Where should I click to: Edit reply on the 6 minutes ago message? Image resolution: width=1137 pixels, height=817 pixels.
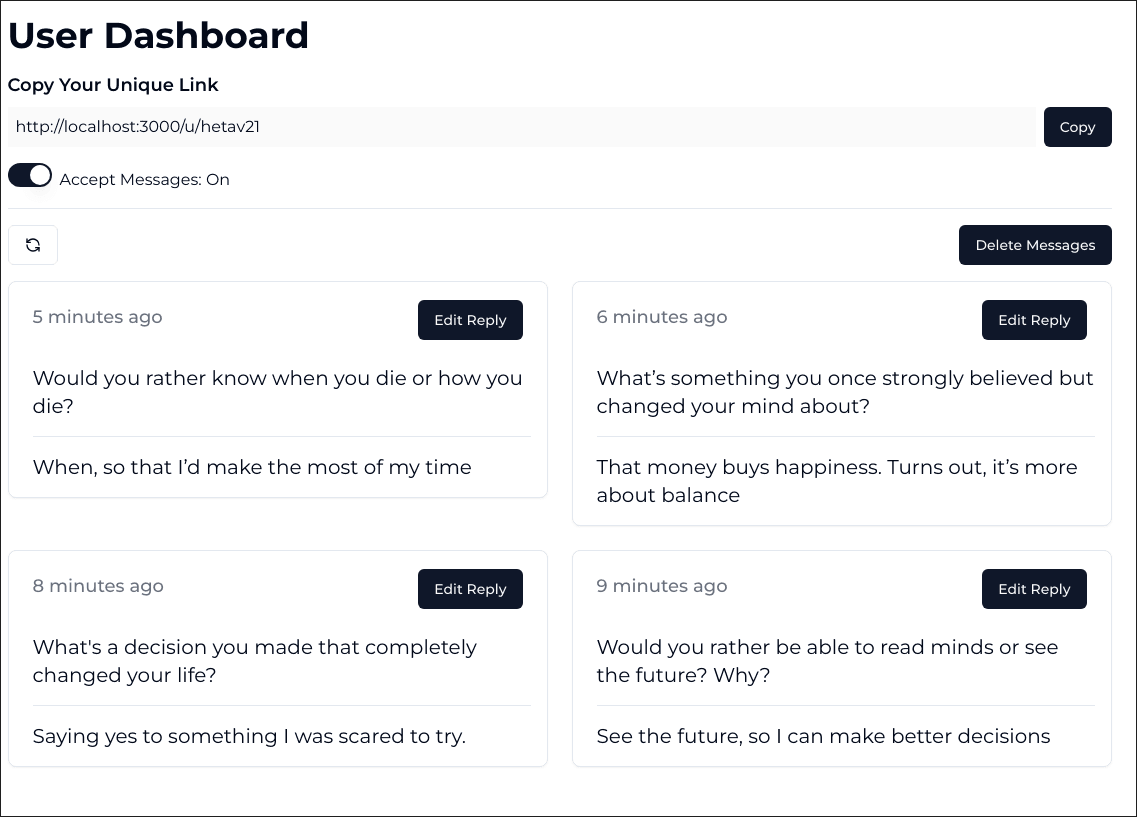pos(1034,320)
